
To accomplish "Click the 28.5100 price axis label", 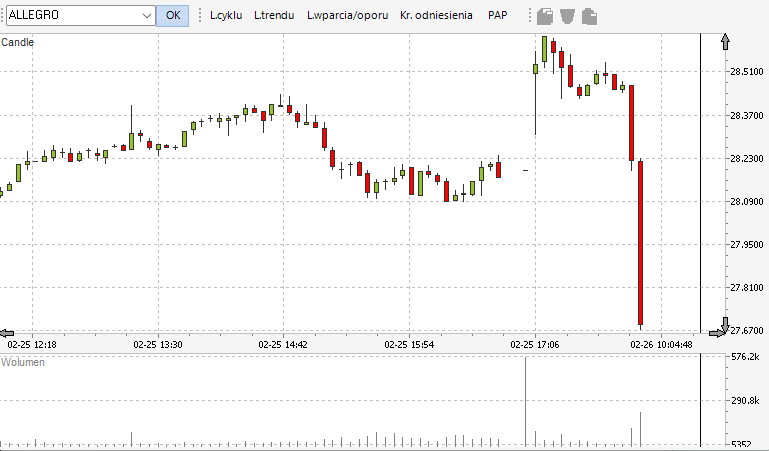I will coord(747,72).
